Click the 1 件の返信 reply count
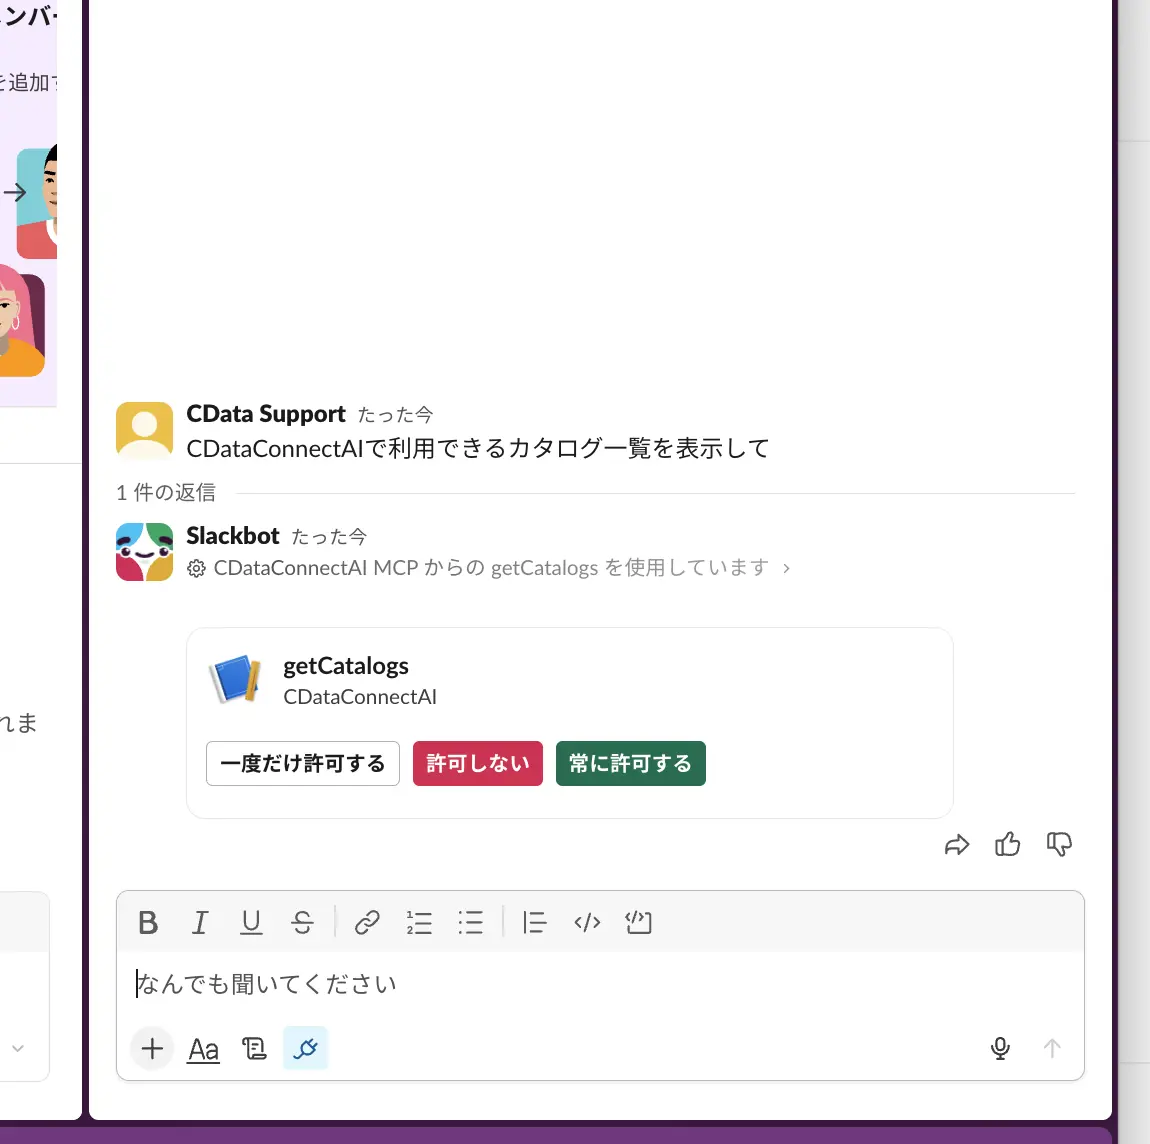1150x1144 pixels. (x=166, y=492)
